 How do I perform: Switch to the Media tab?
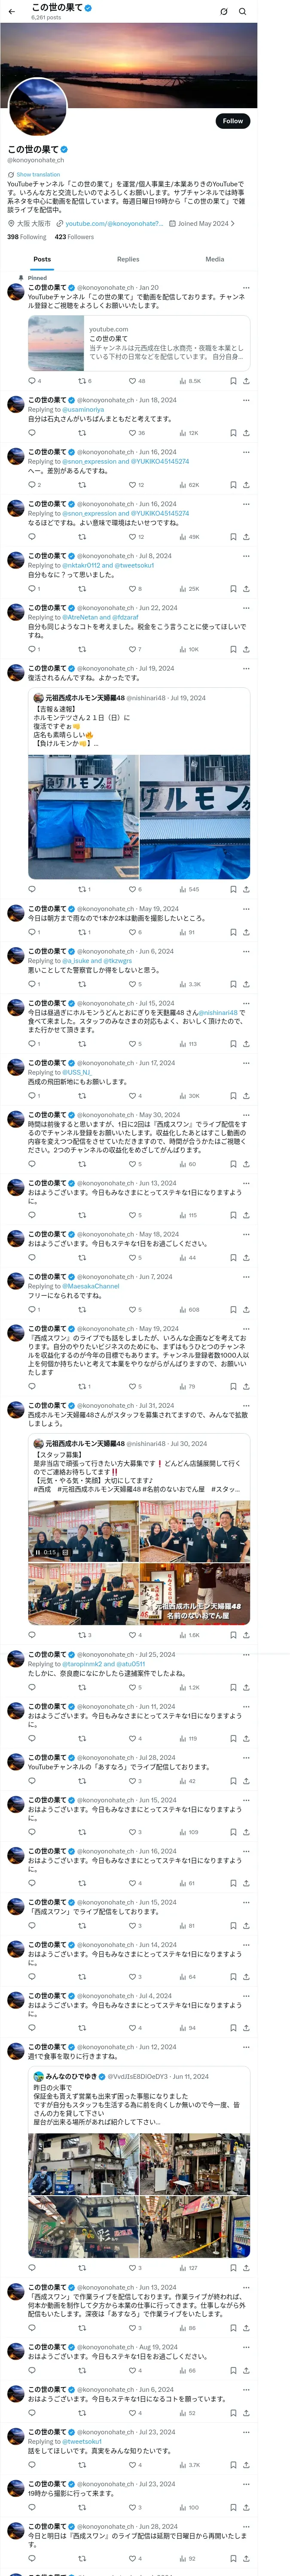(215, 259)
